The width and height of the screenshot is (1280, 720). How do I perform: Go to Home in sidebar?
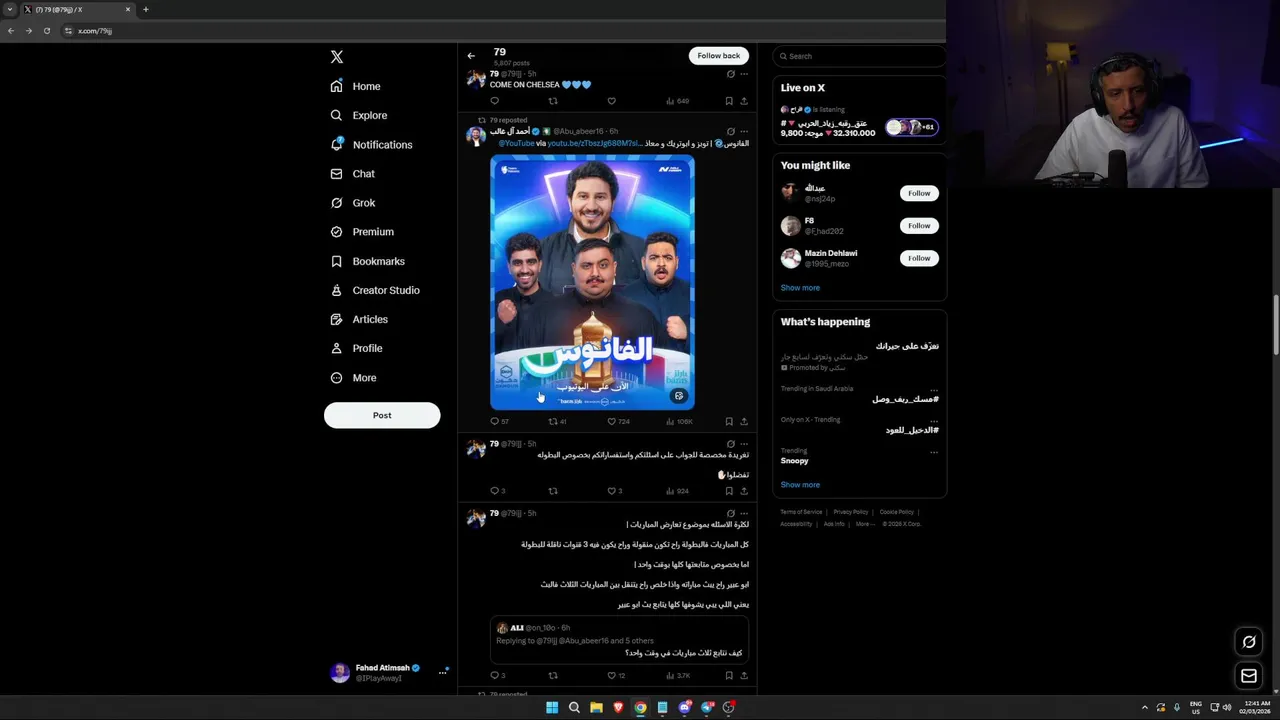click(356, 86)
